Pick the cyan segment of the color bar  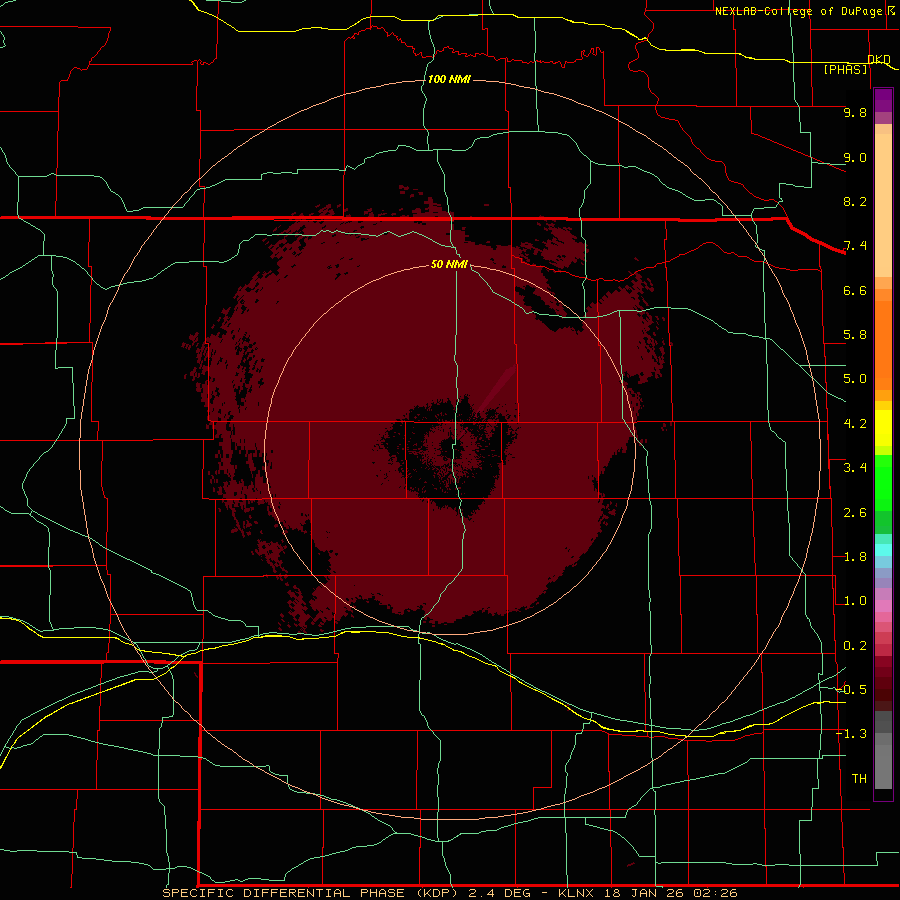click(883, 550)
